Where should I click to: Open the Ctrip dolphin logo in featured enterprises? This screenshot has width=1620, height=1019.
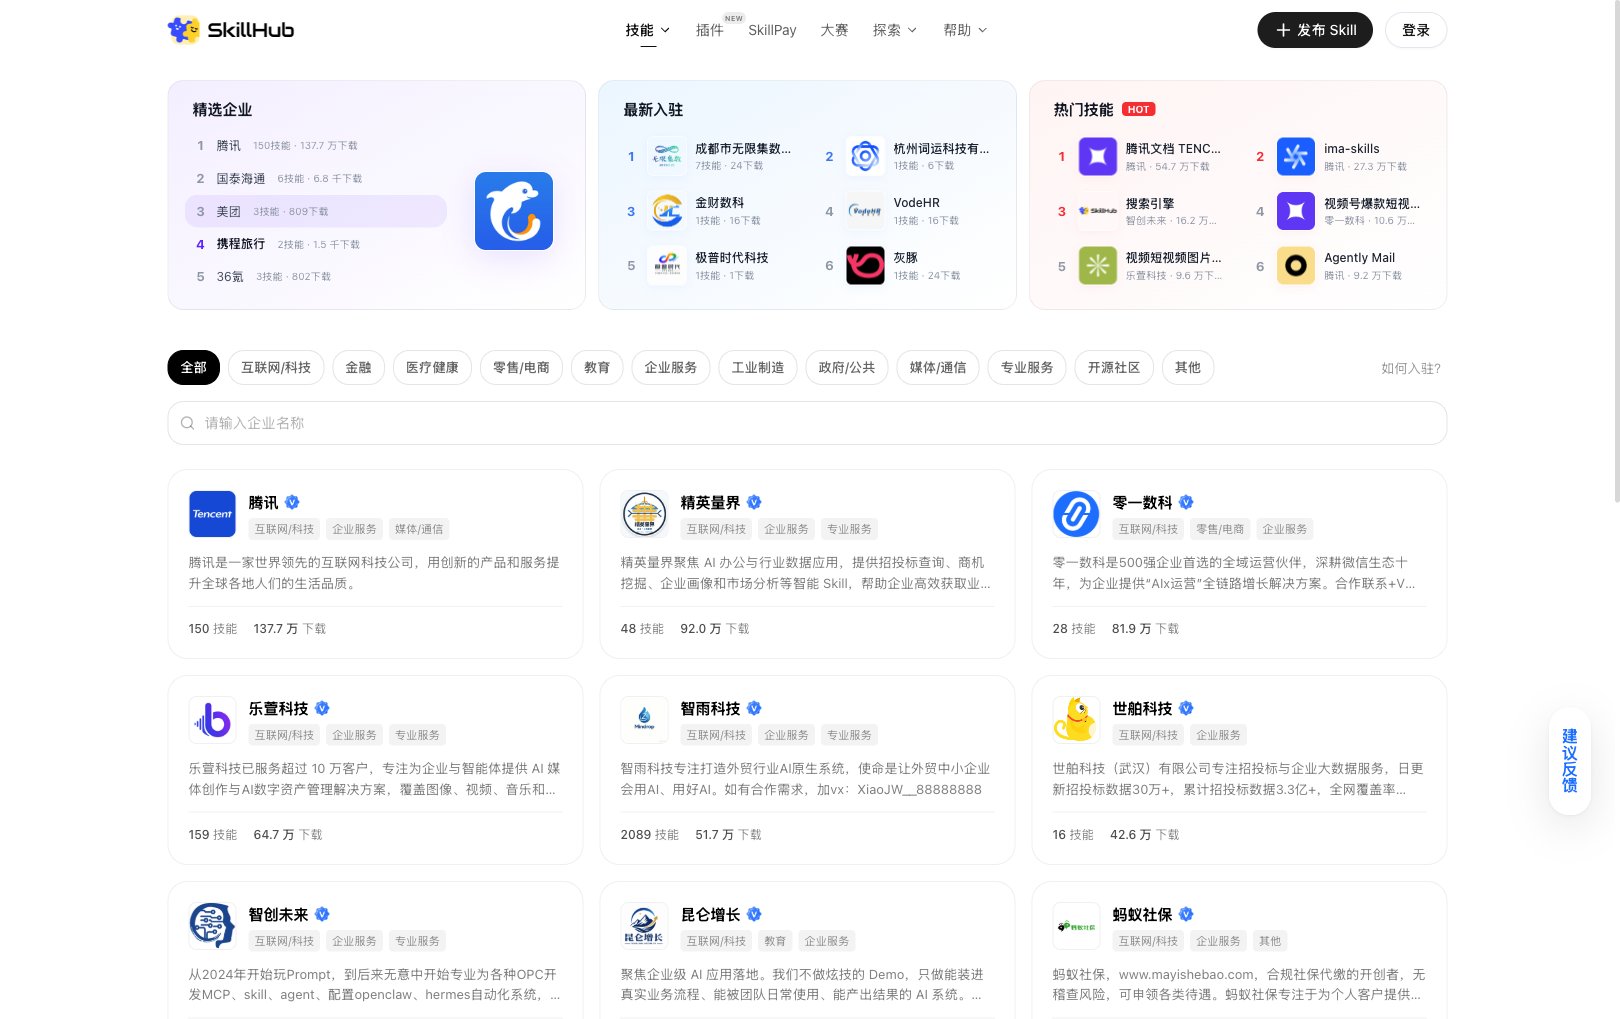click(x=514, y=211)
